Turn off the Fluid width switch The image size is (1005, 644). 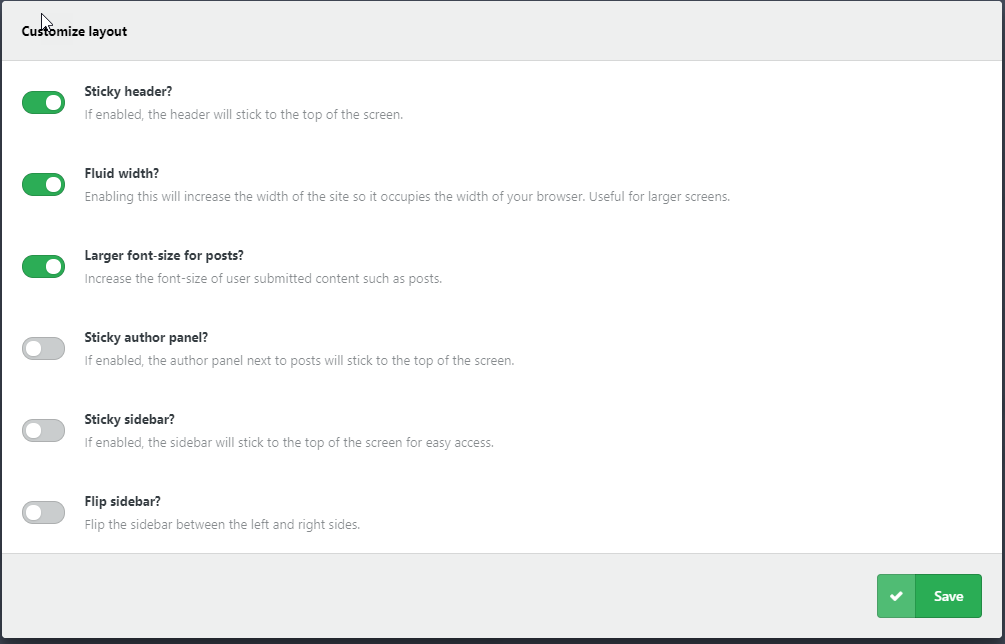point(43,184)
